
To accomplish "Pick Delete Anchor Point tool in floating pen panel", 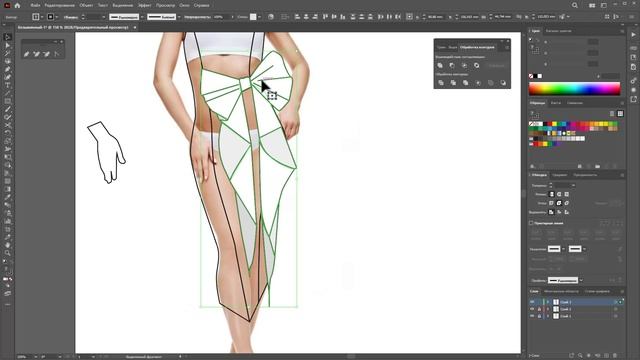I will coord(47,54).
